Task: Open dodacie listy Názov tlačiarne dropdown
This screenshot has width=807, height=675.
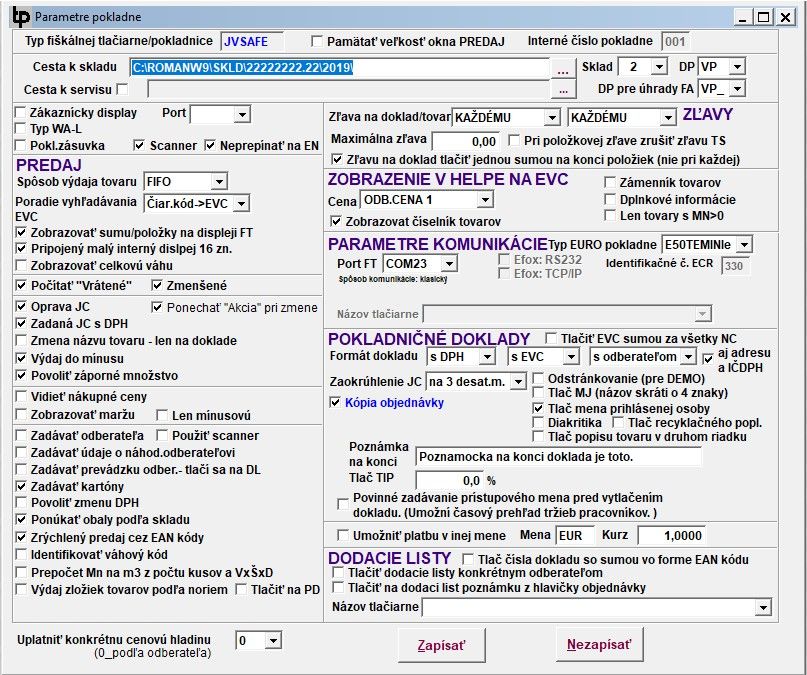Action: pos(763,607)
